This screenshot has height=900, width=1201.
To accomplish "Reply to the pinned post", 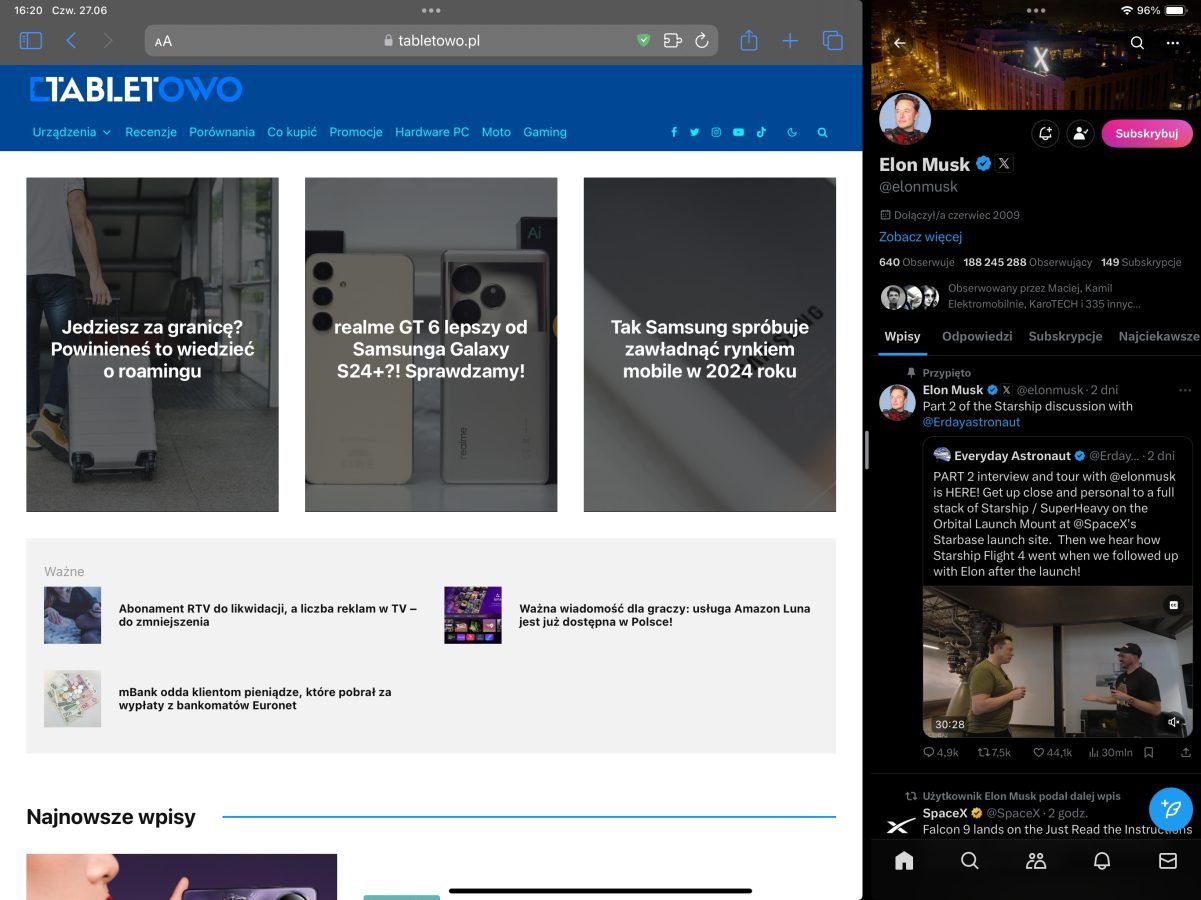I will [940, 752].
